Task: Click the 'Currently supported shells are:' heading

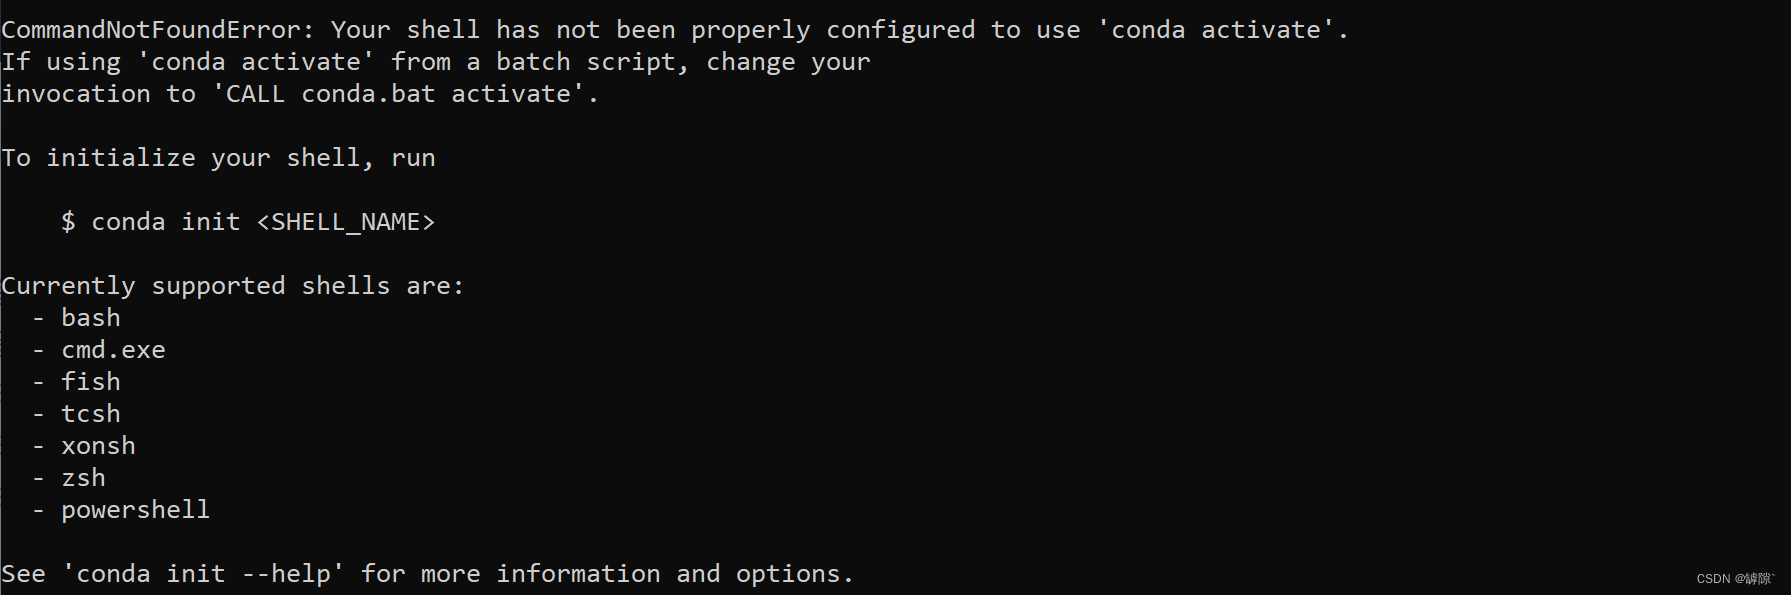Action: (233, 286)
